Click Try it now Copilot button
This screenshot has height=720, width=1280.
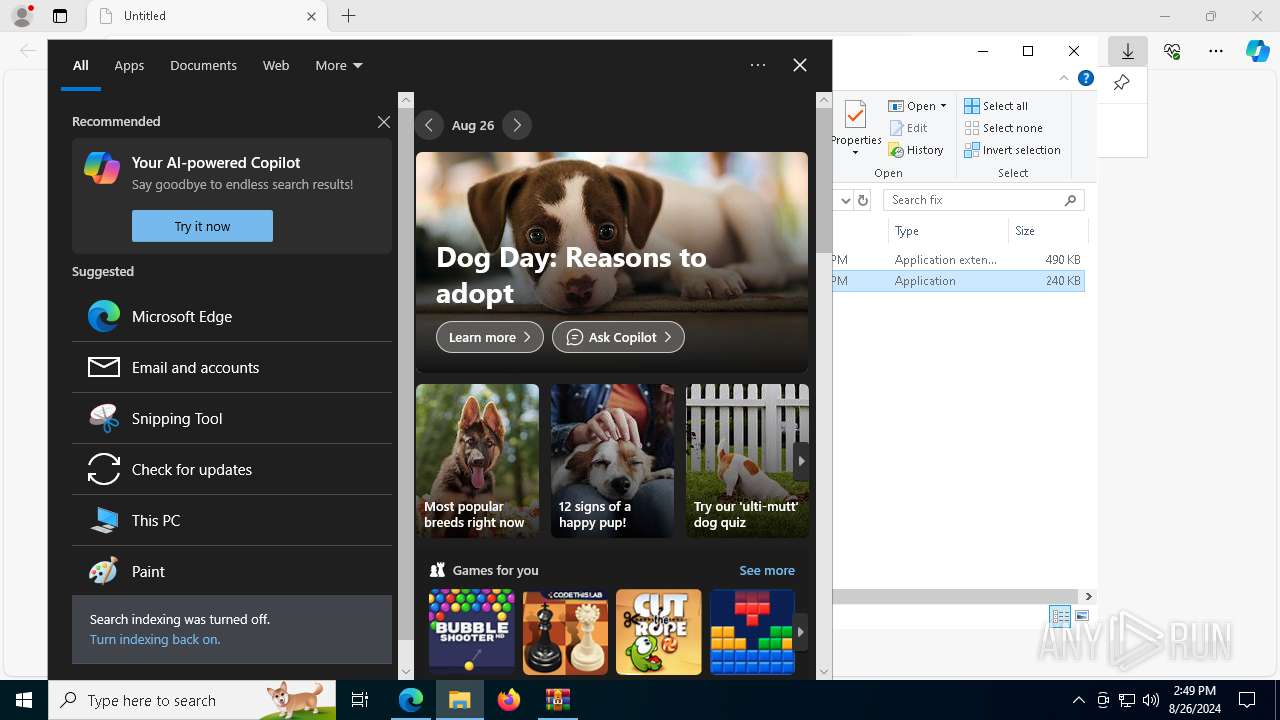202,226
